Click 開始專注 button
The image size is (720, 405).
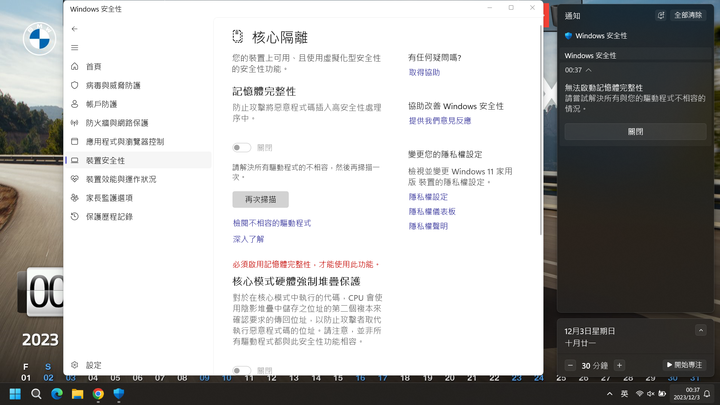tap(684, 365)
